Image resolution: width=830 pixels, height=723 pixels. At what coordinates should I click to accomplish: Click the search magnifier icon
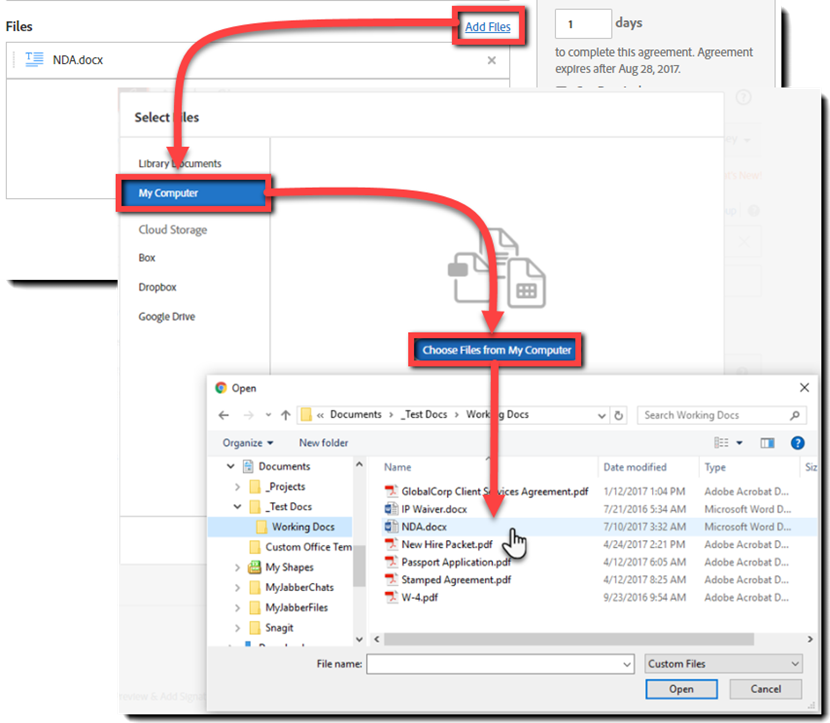[x=795, y=415]
